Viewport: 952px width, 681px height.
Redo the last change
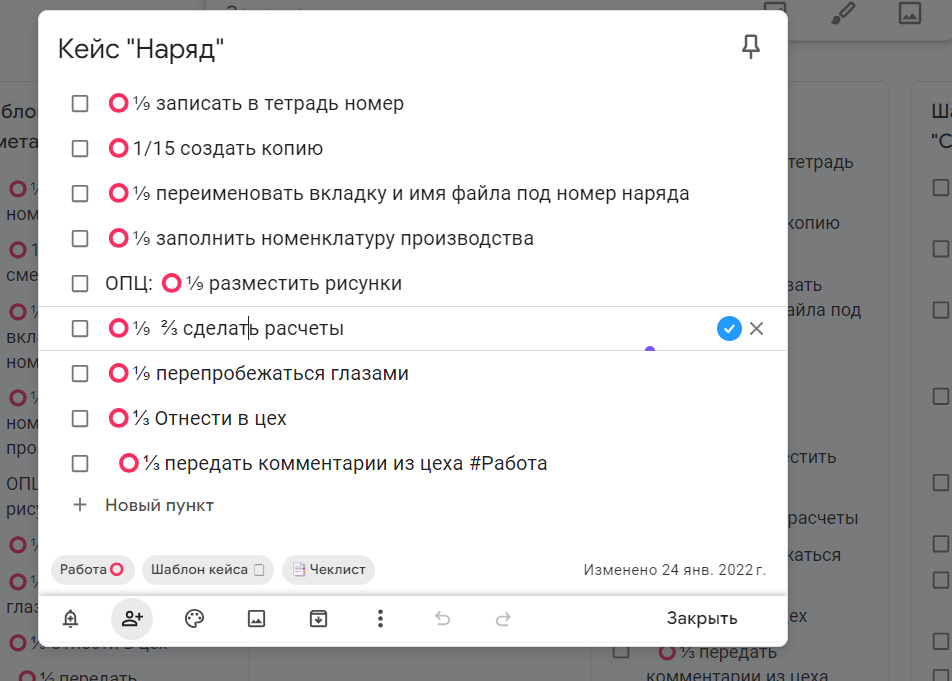point(503,619)
